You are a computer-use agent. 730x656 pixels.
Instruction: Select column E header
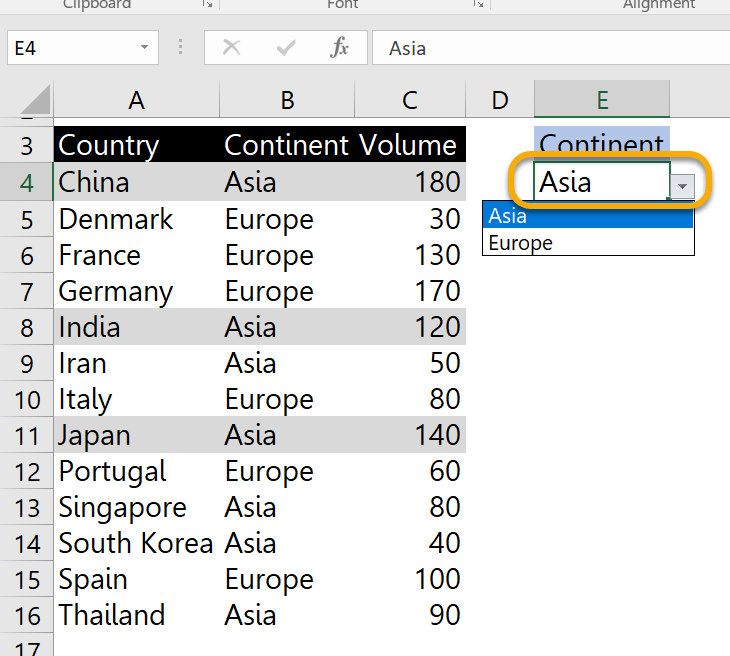pyautogui.click(x=602, y=100)
